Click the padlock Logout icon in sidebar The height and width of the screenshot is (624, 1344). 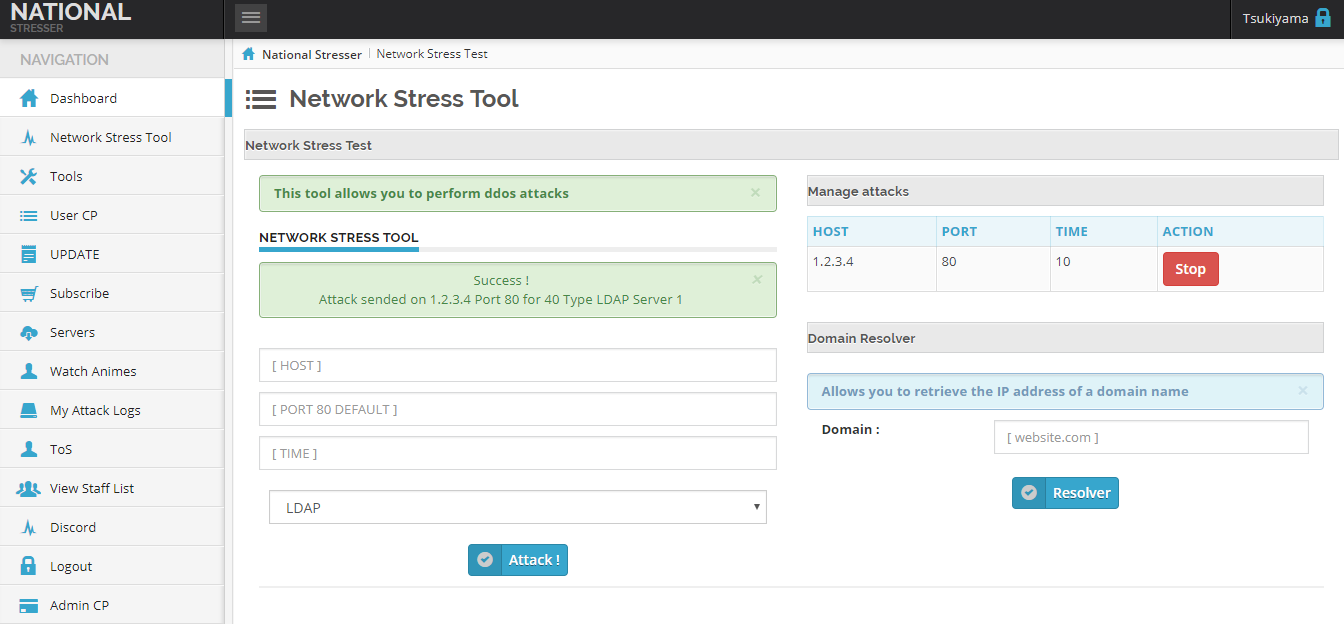click(29, 566)
